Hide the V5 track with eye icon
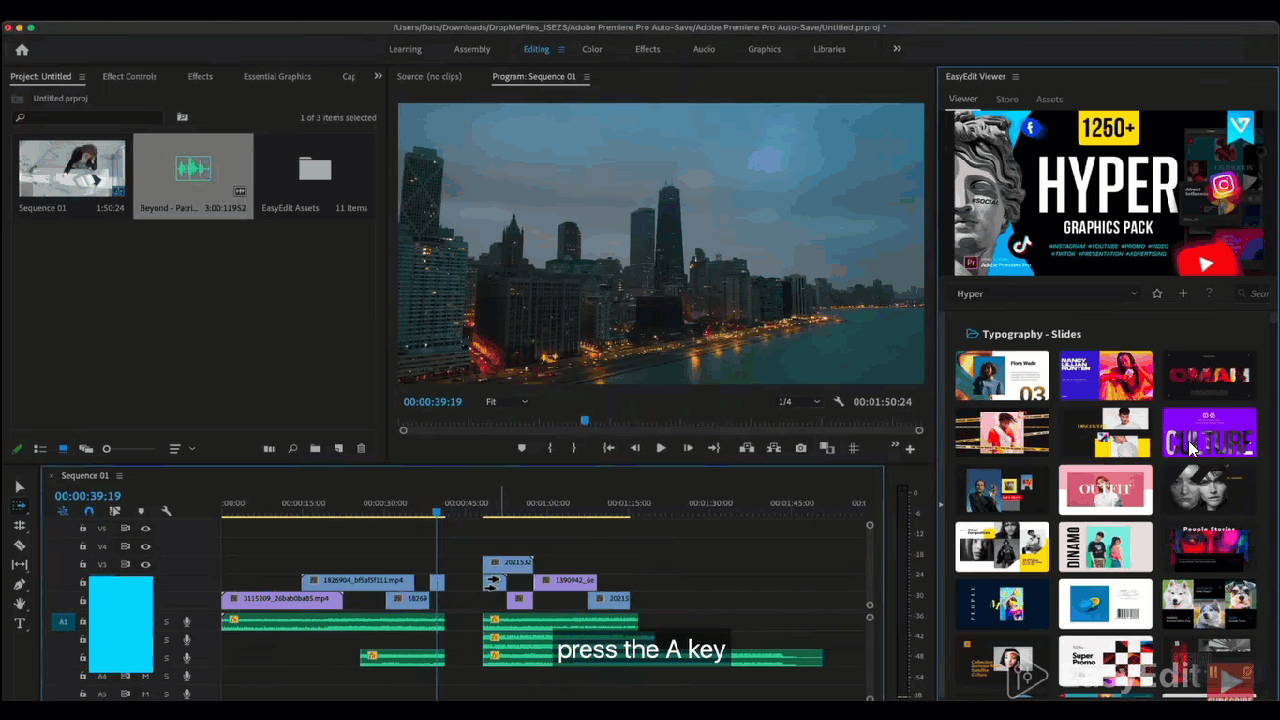1280x720 pixels. tap(146, 528)
